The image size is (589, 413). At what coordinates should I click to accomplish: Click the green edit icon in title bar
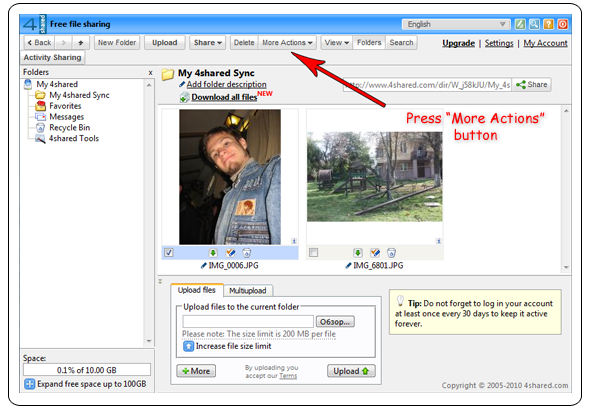520,24
